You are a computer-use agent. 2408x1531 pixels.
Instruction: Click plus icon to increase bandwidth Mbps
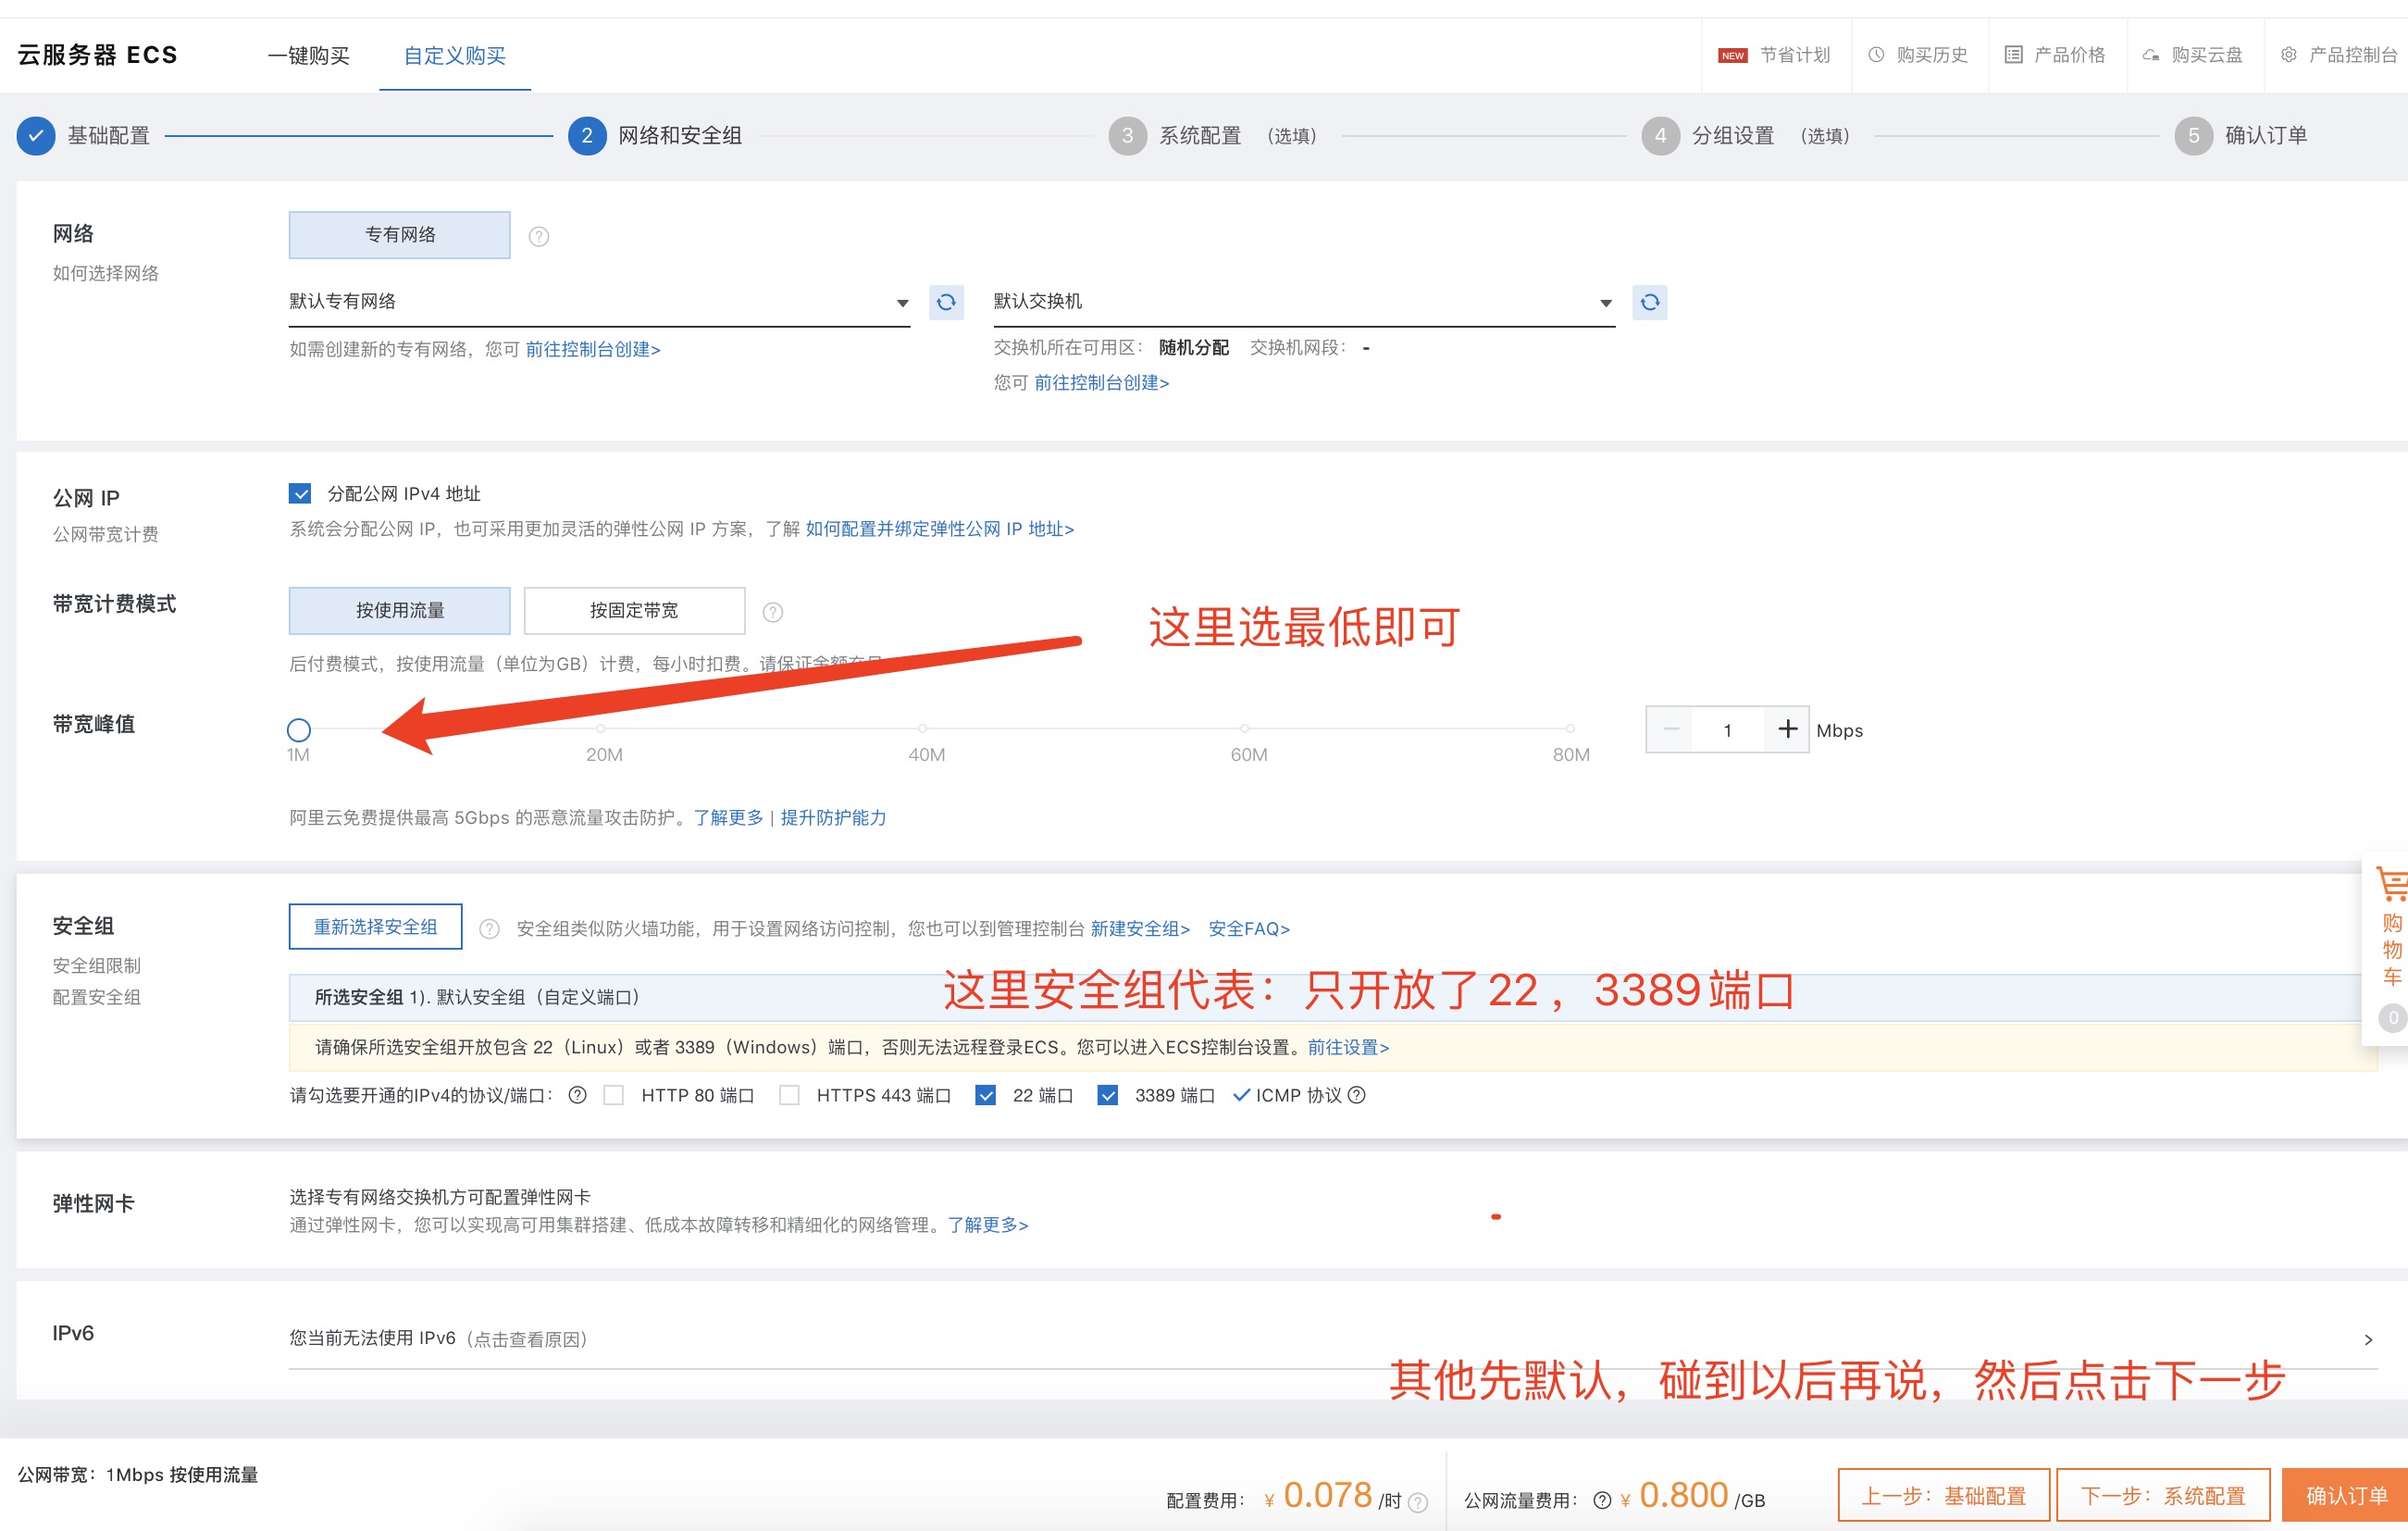tap(1787, 729)
